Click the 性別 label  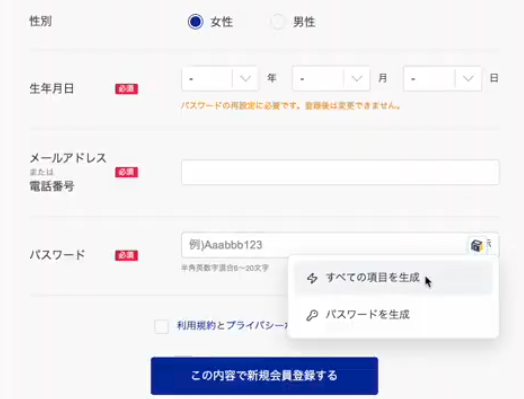click(x=41, y=21)
